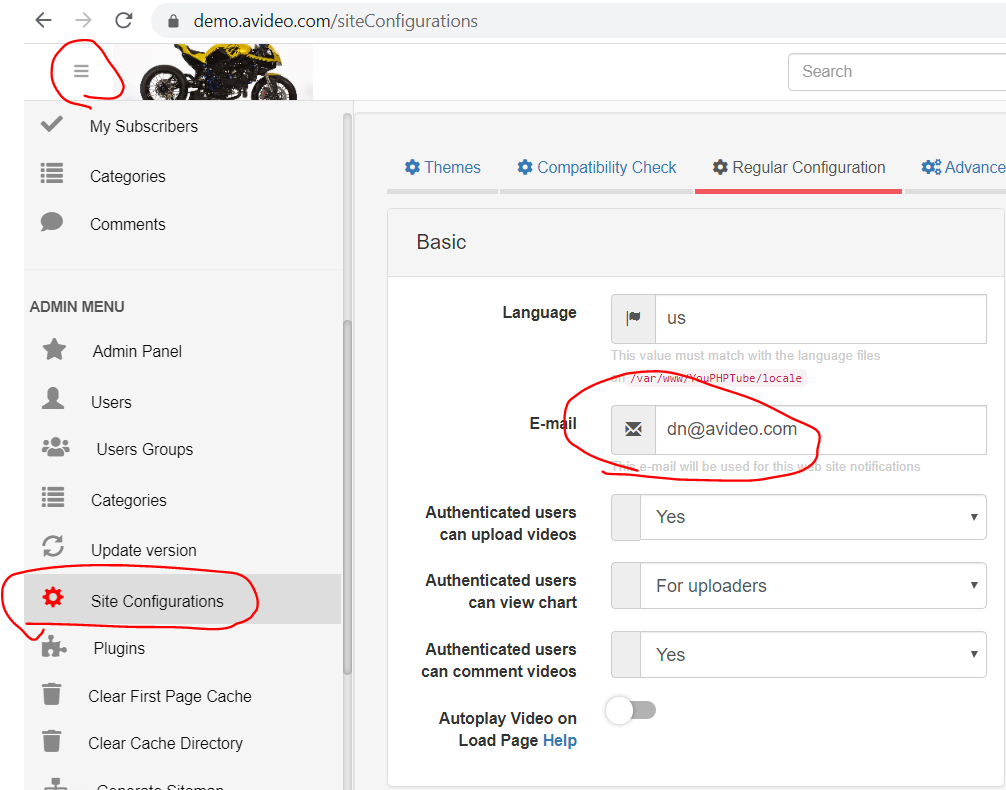Click the envelope icon beside E-mail
1006x790 pixels.
click(633, 429)
